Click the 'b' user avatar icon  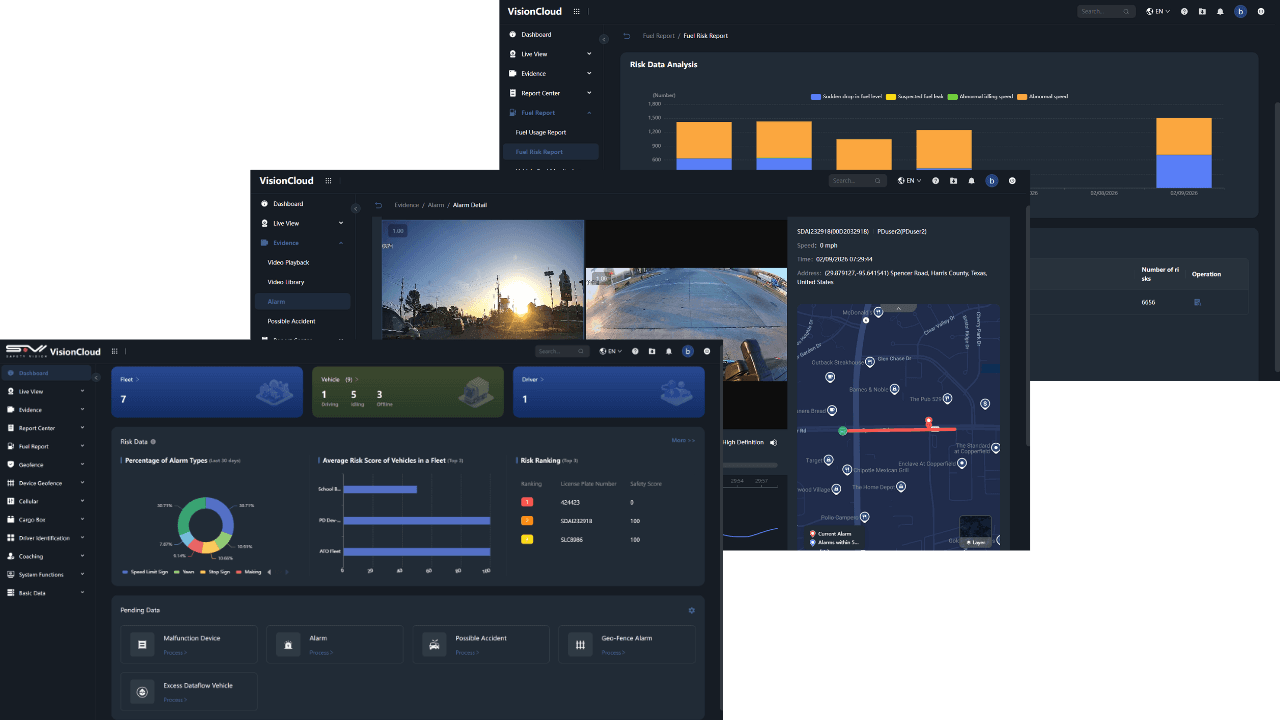click(x=687, y=351)
